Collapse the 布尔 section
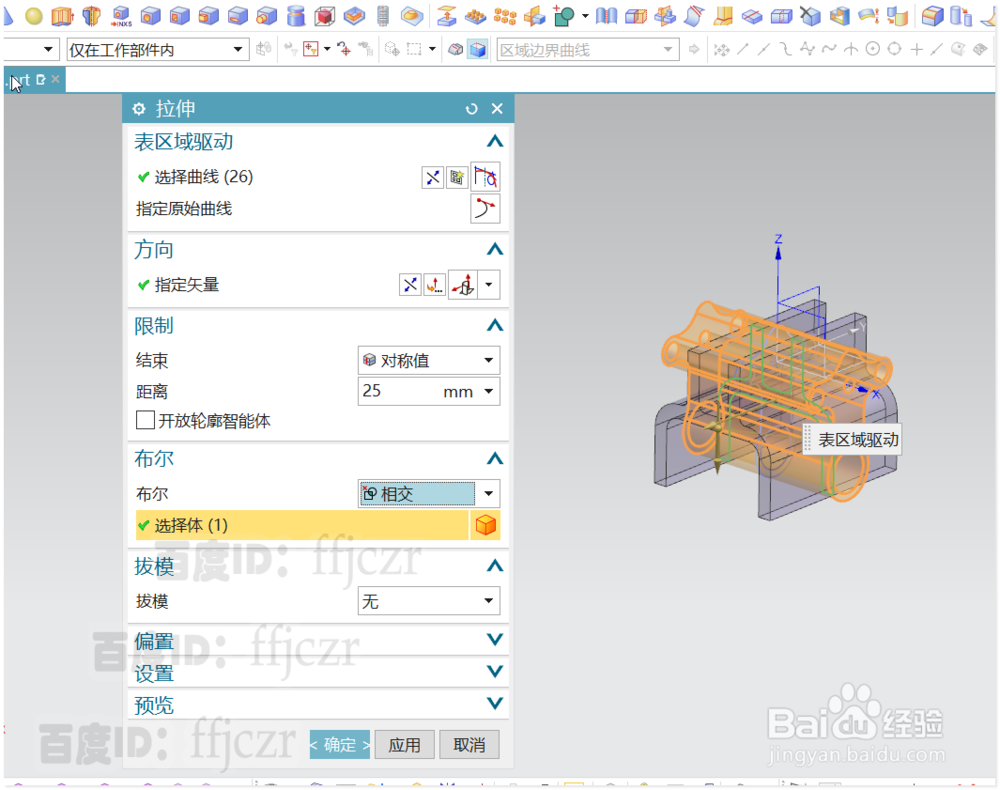The width and height of the screenshot is (1000, 790). (x=495, y=458)
